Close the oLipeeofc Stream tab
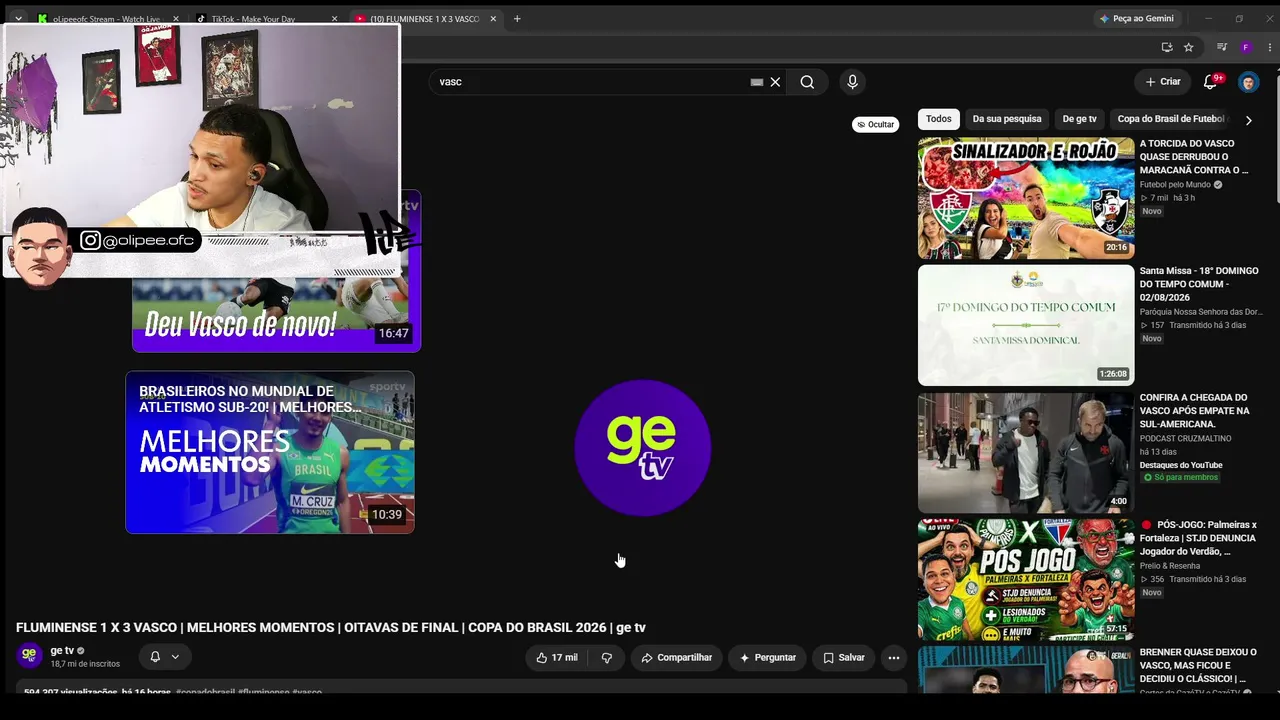Screen dimensions: 1280x720 (x=175, y=19)
